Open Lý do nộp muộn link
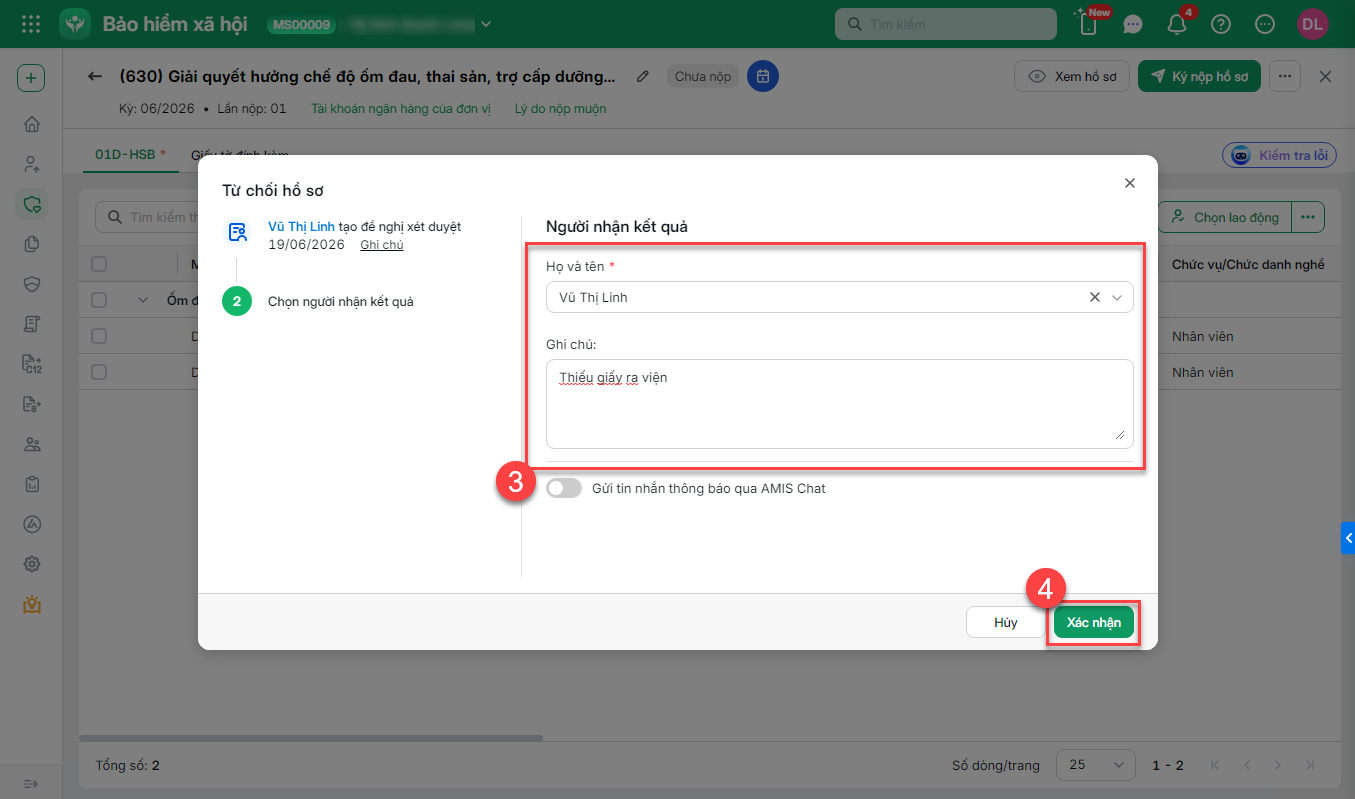The width and height of the screenshot is (1355, 799). [560, 108]
